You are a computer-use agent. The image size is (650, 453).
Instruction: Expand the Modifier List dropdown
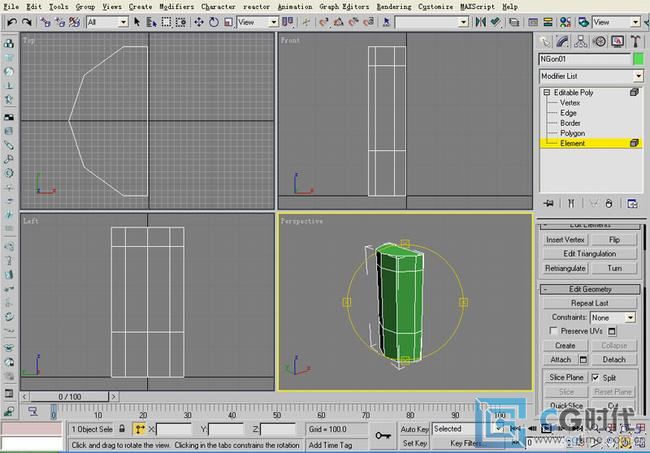591,76
